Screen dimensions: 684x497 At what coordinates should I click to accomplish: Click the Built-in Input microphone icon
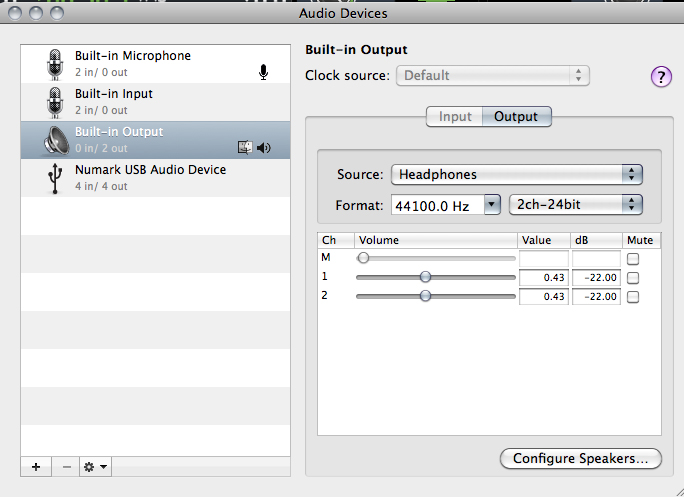[x=53, y=102]
